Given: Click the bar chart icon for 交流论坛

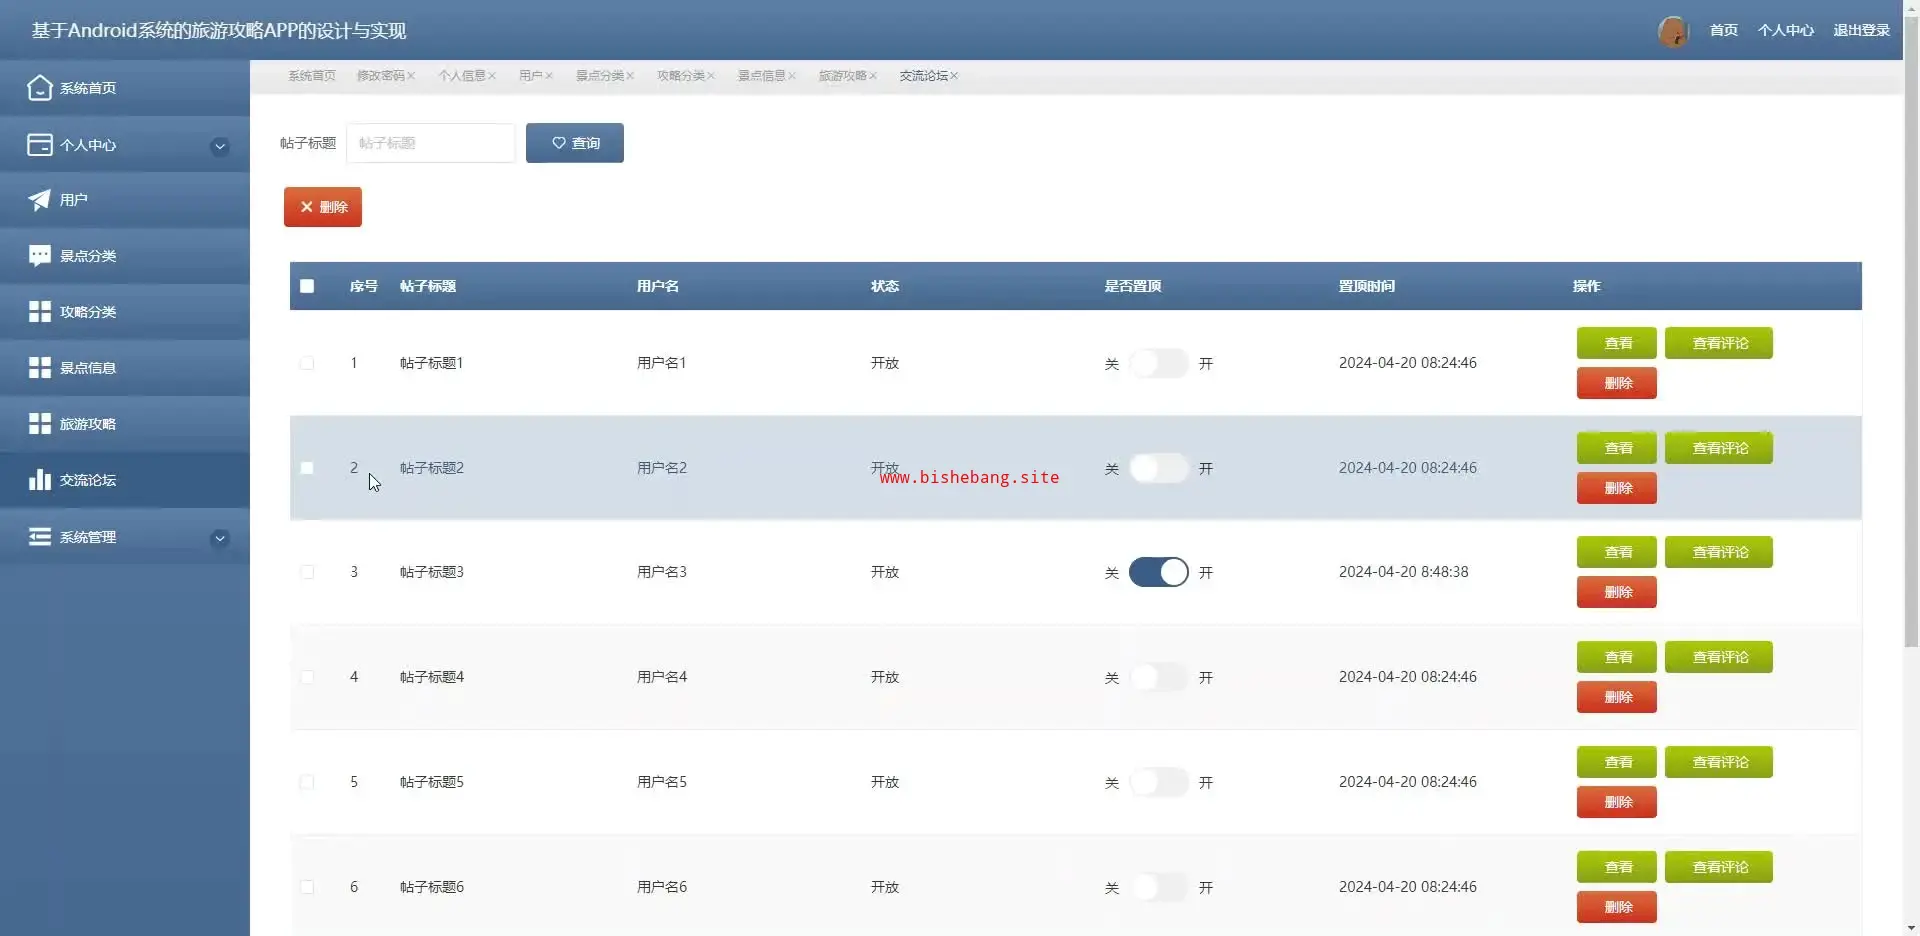Looking at the screenshot, I should (x=39, y=480).
